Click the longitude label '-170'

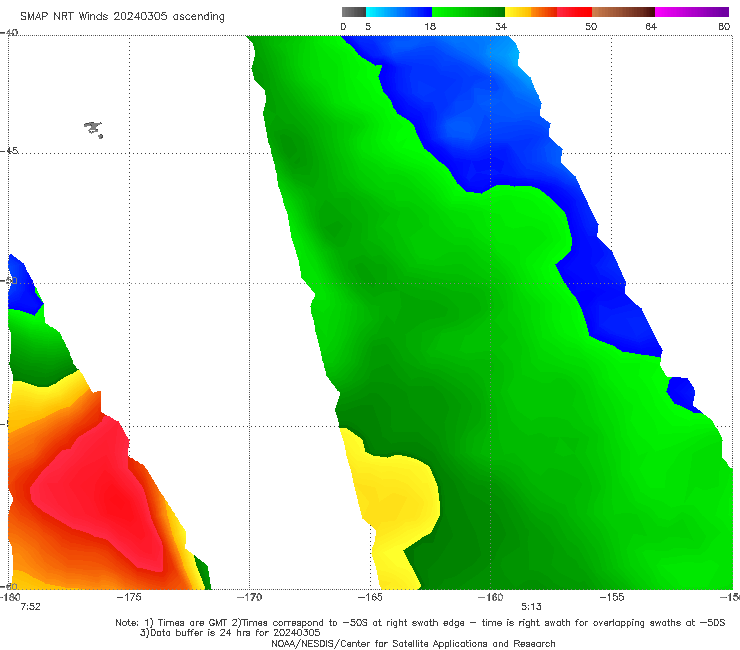tap(249, 597)
